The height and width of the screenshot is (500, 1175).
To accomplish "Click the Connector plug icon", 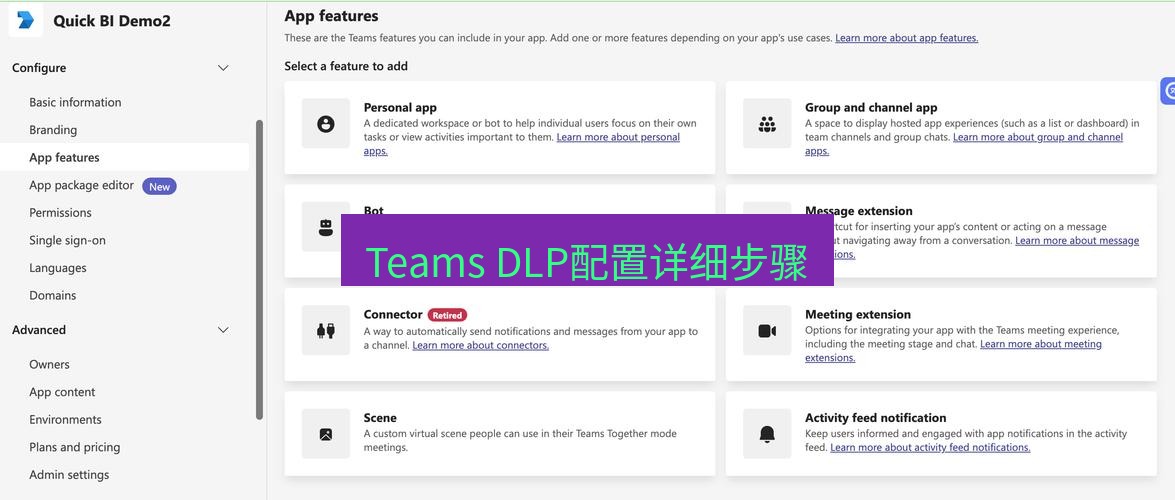I will 326,330.
